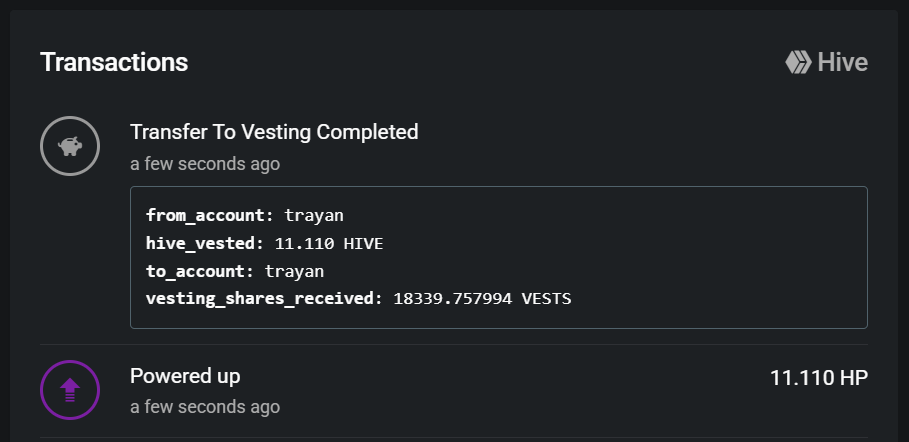This screenshot has width=909, height=442.
Task: Select the 18339.757994 VESTS value
Action: pos(482,298)
